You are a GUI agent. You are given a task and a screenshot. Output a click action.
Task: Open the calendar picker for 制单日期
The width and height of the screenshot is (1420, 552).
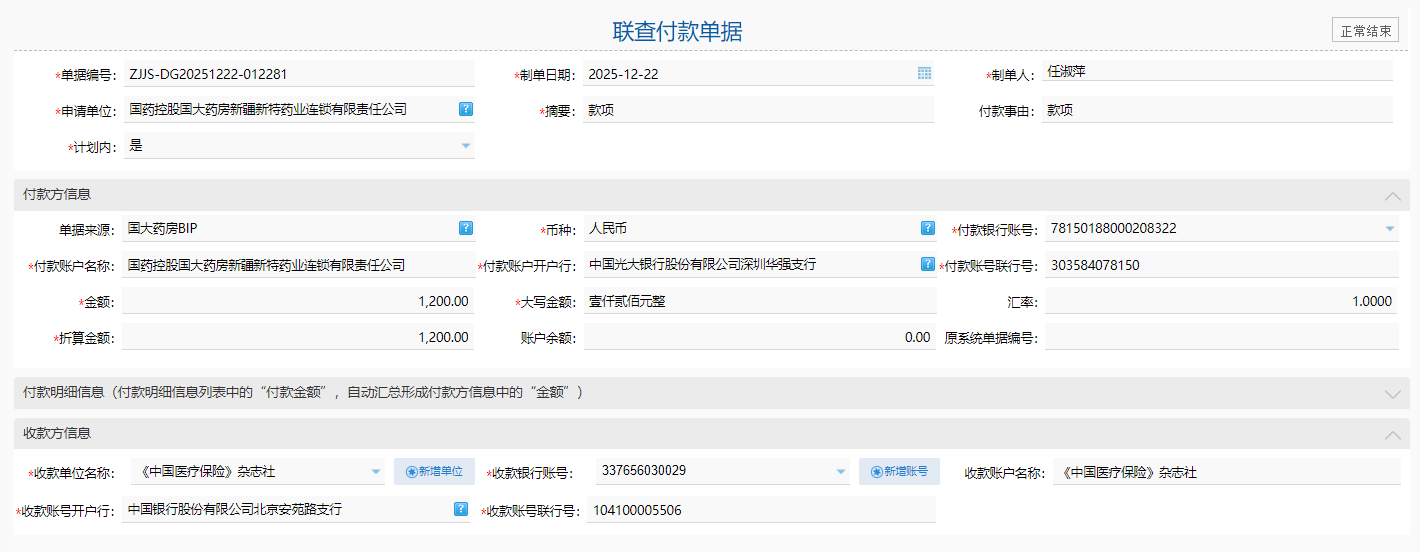coord(924,74)
